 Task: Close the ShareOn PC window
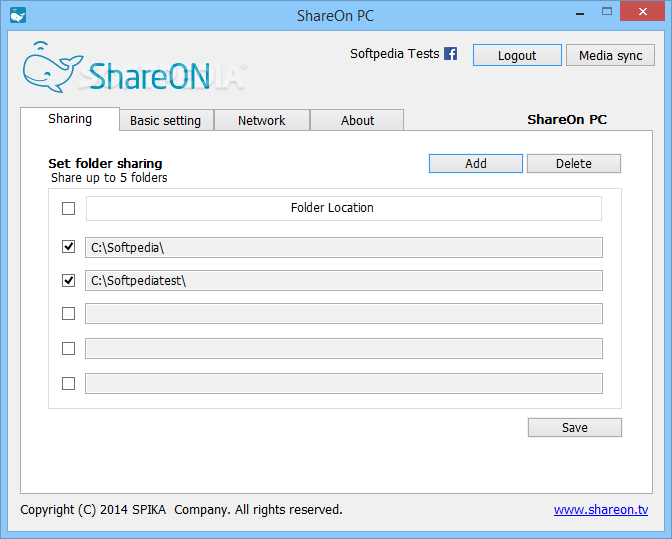point(642,12)
